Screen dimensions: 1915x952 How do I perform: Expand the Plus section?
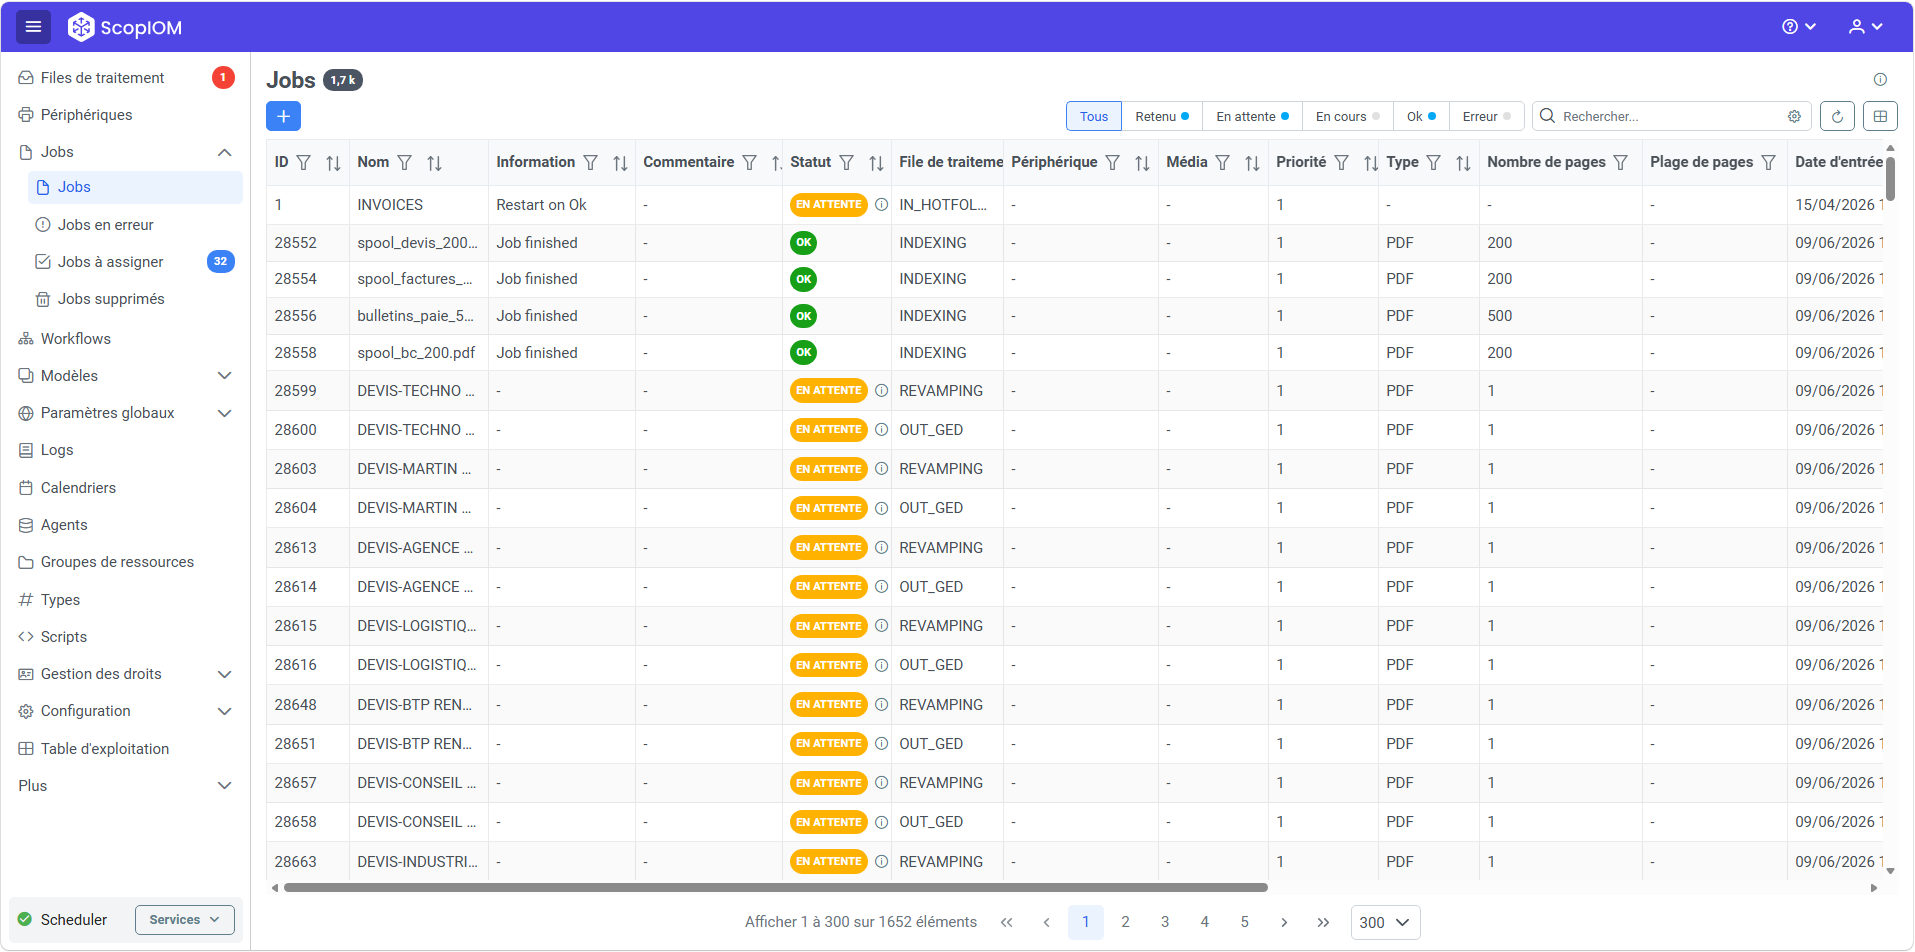(x=224, y=786)
